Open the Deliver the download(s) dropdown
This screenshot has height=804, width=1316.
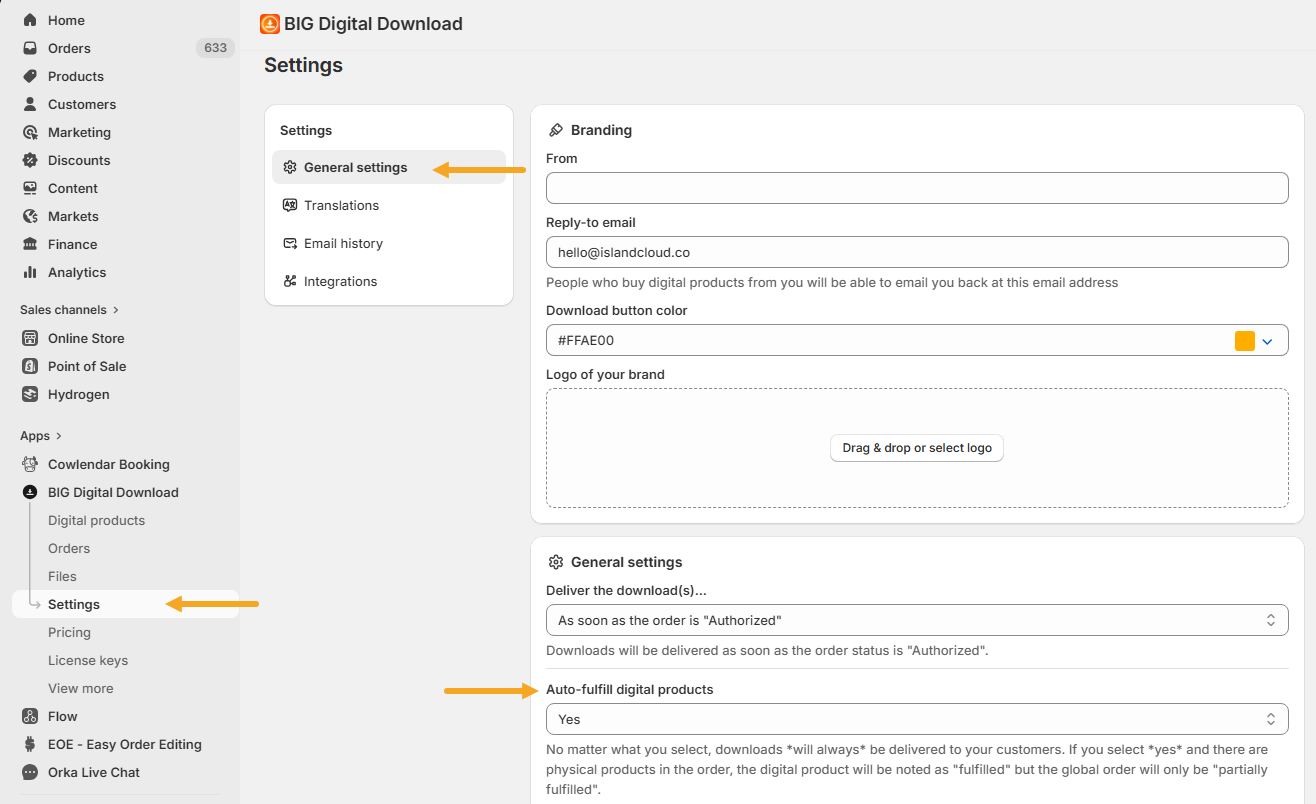[916, 620]
